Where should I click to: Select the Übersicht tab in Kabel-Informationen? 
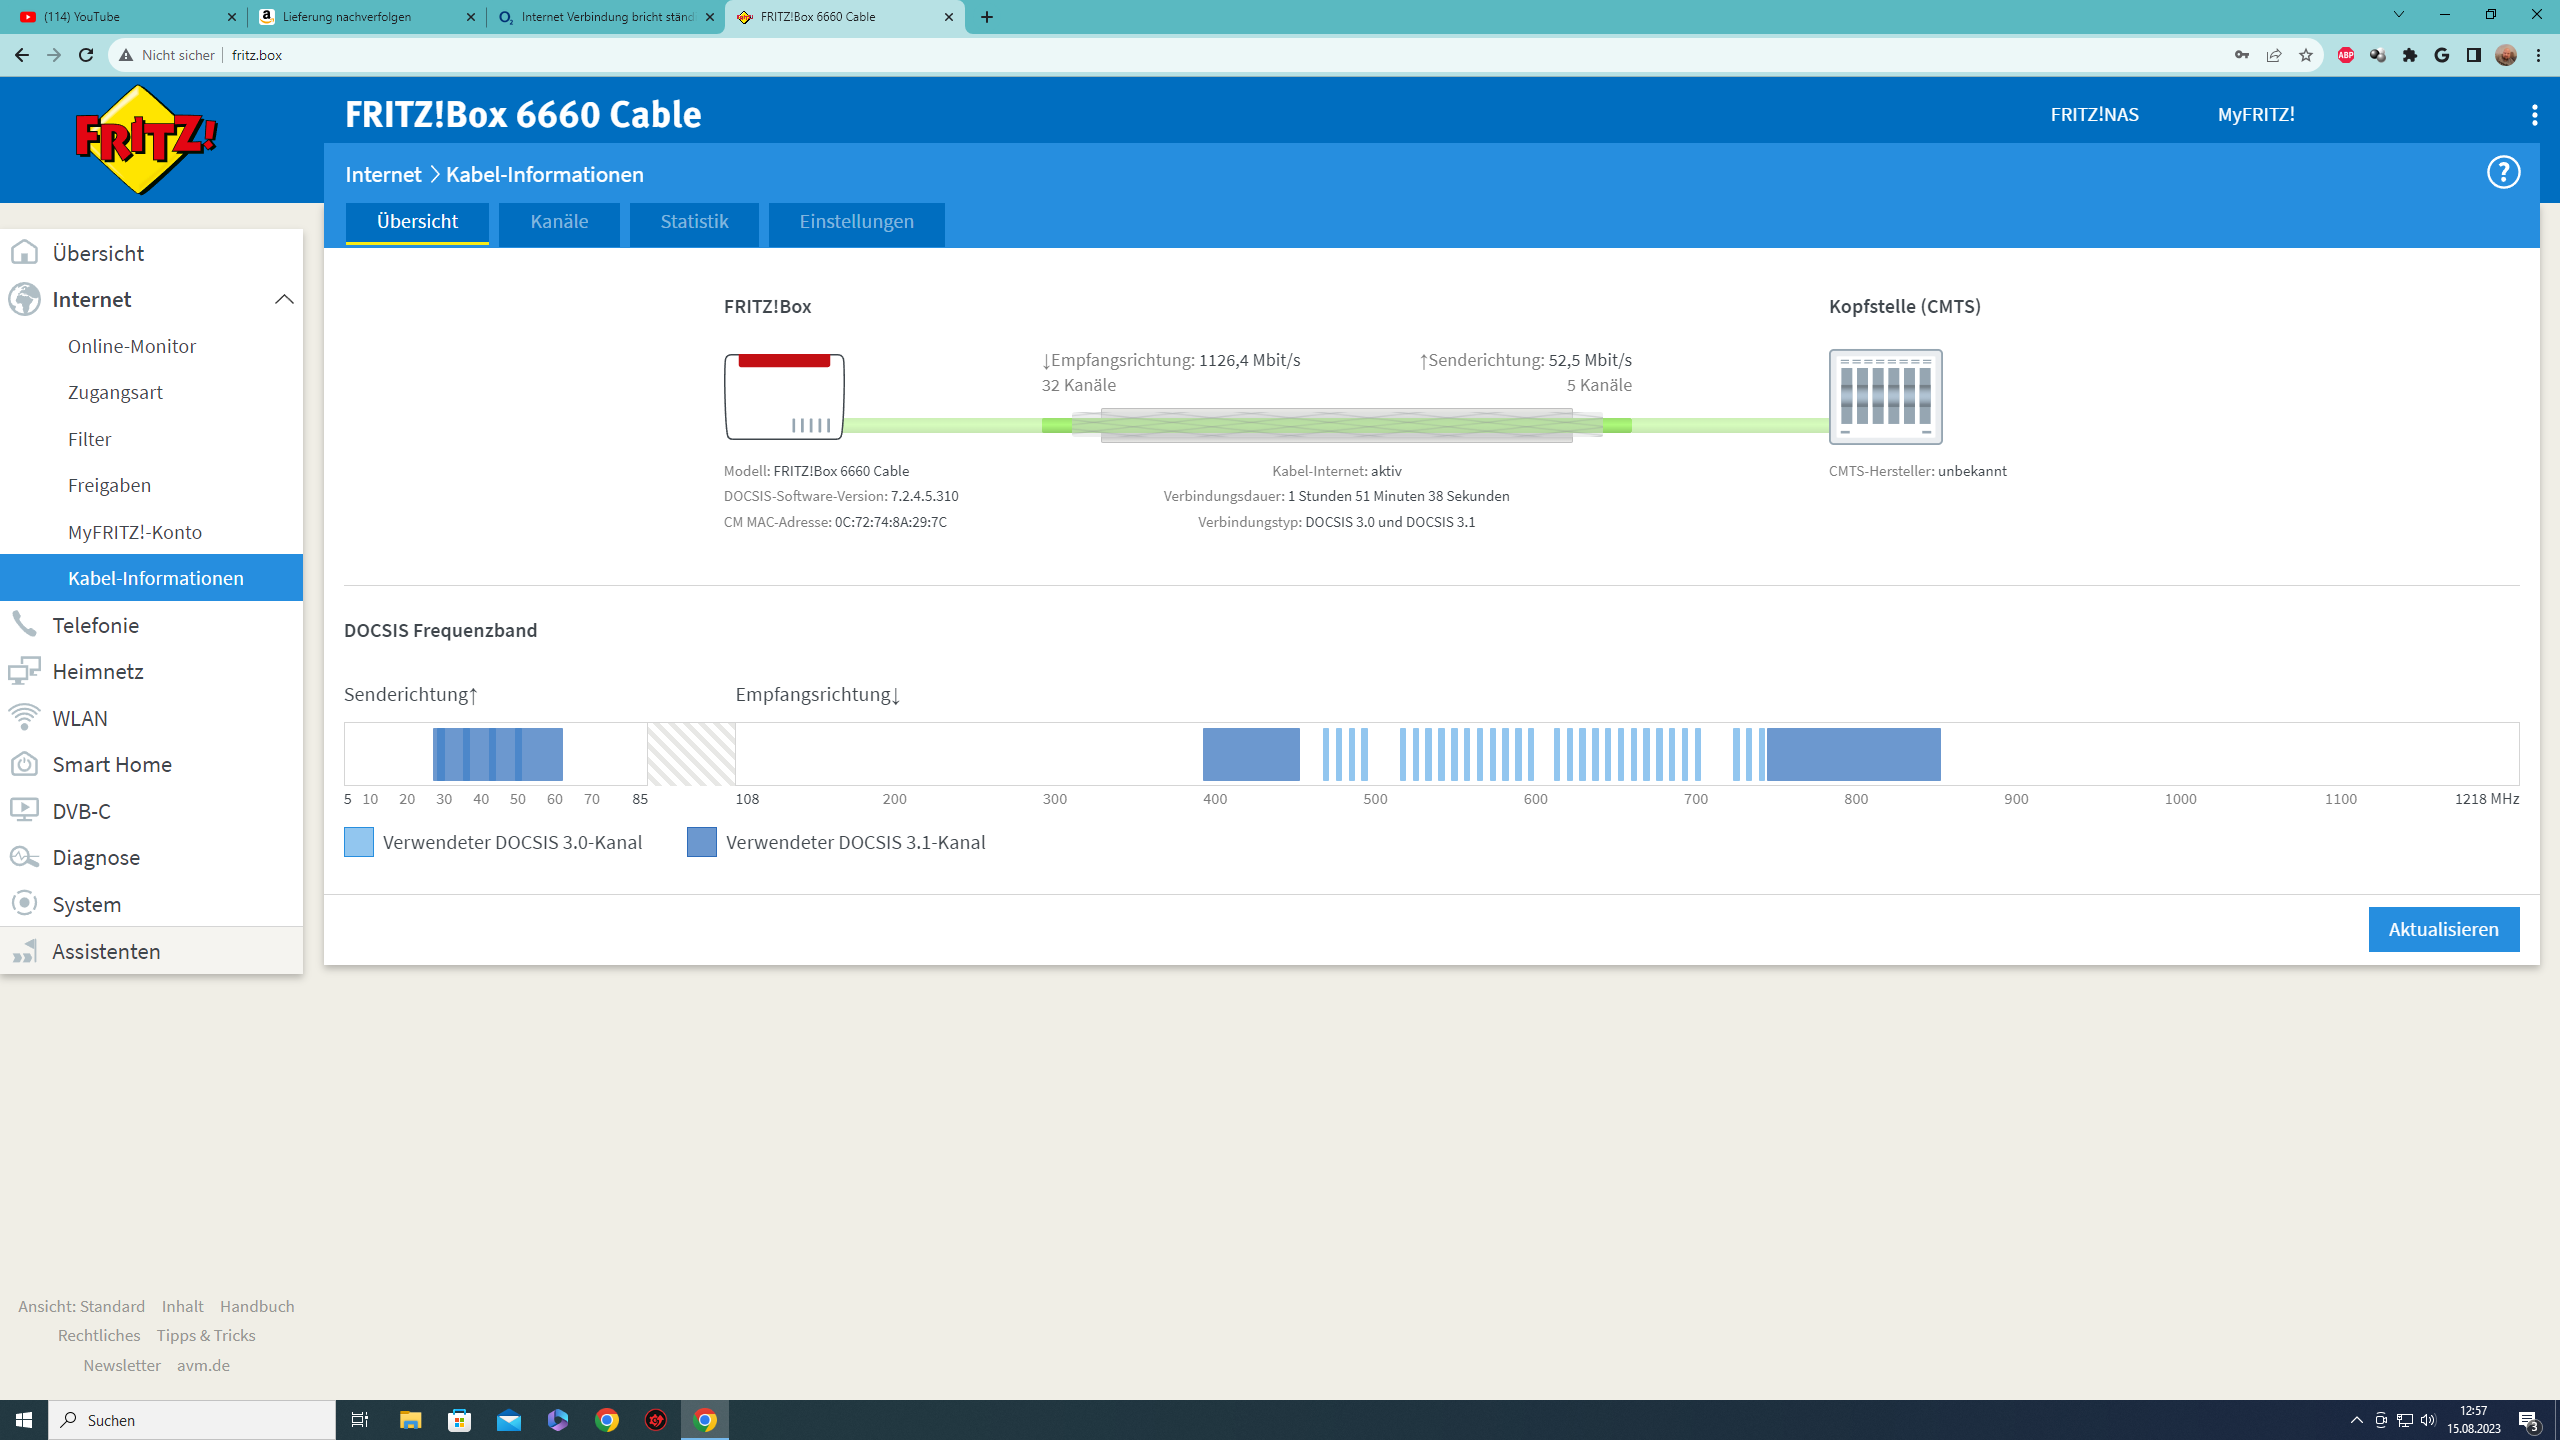(417, 223)
